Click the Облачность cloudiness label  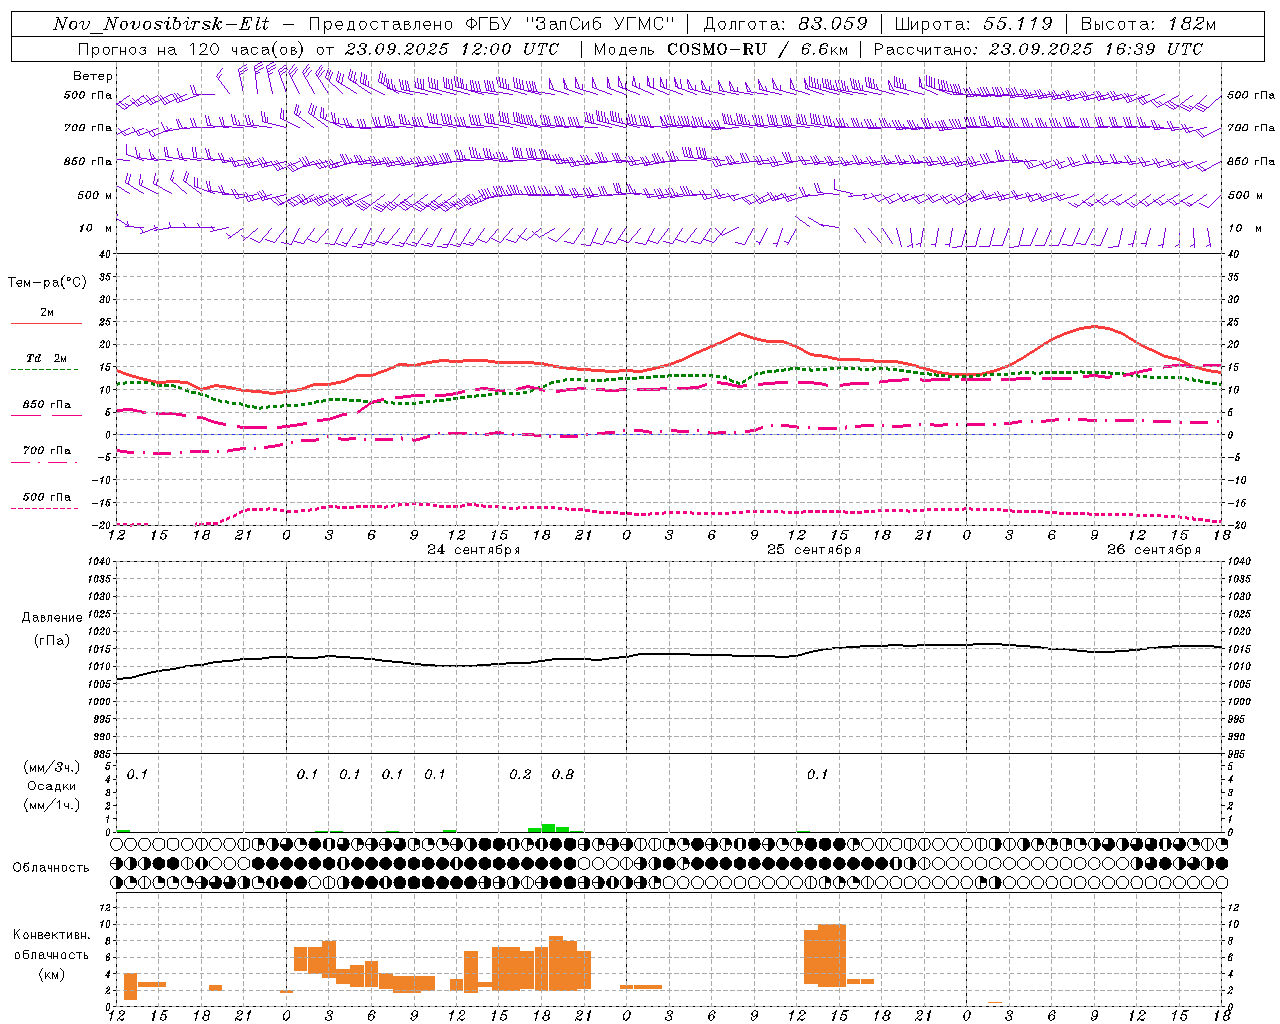51,867
